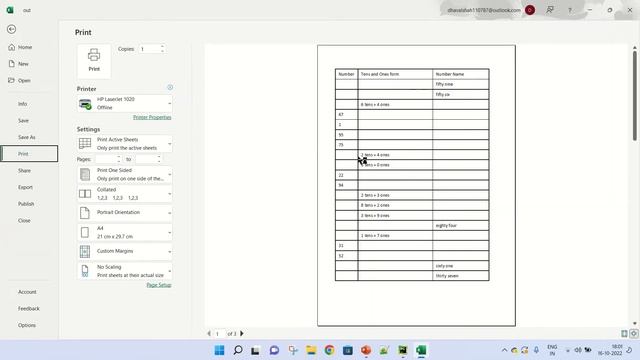Open the Home page in the sidebar

[20, 47]
